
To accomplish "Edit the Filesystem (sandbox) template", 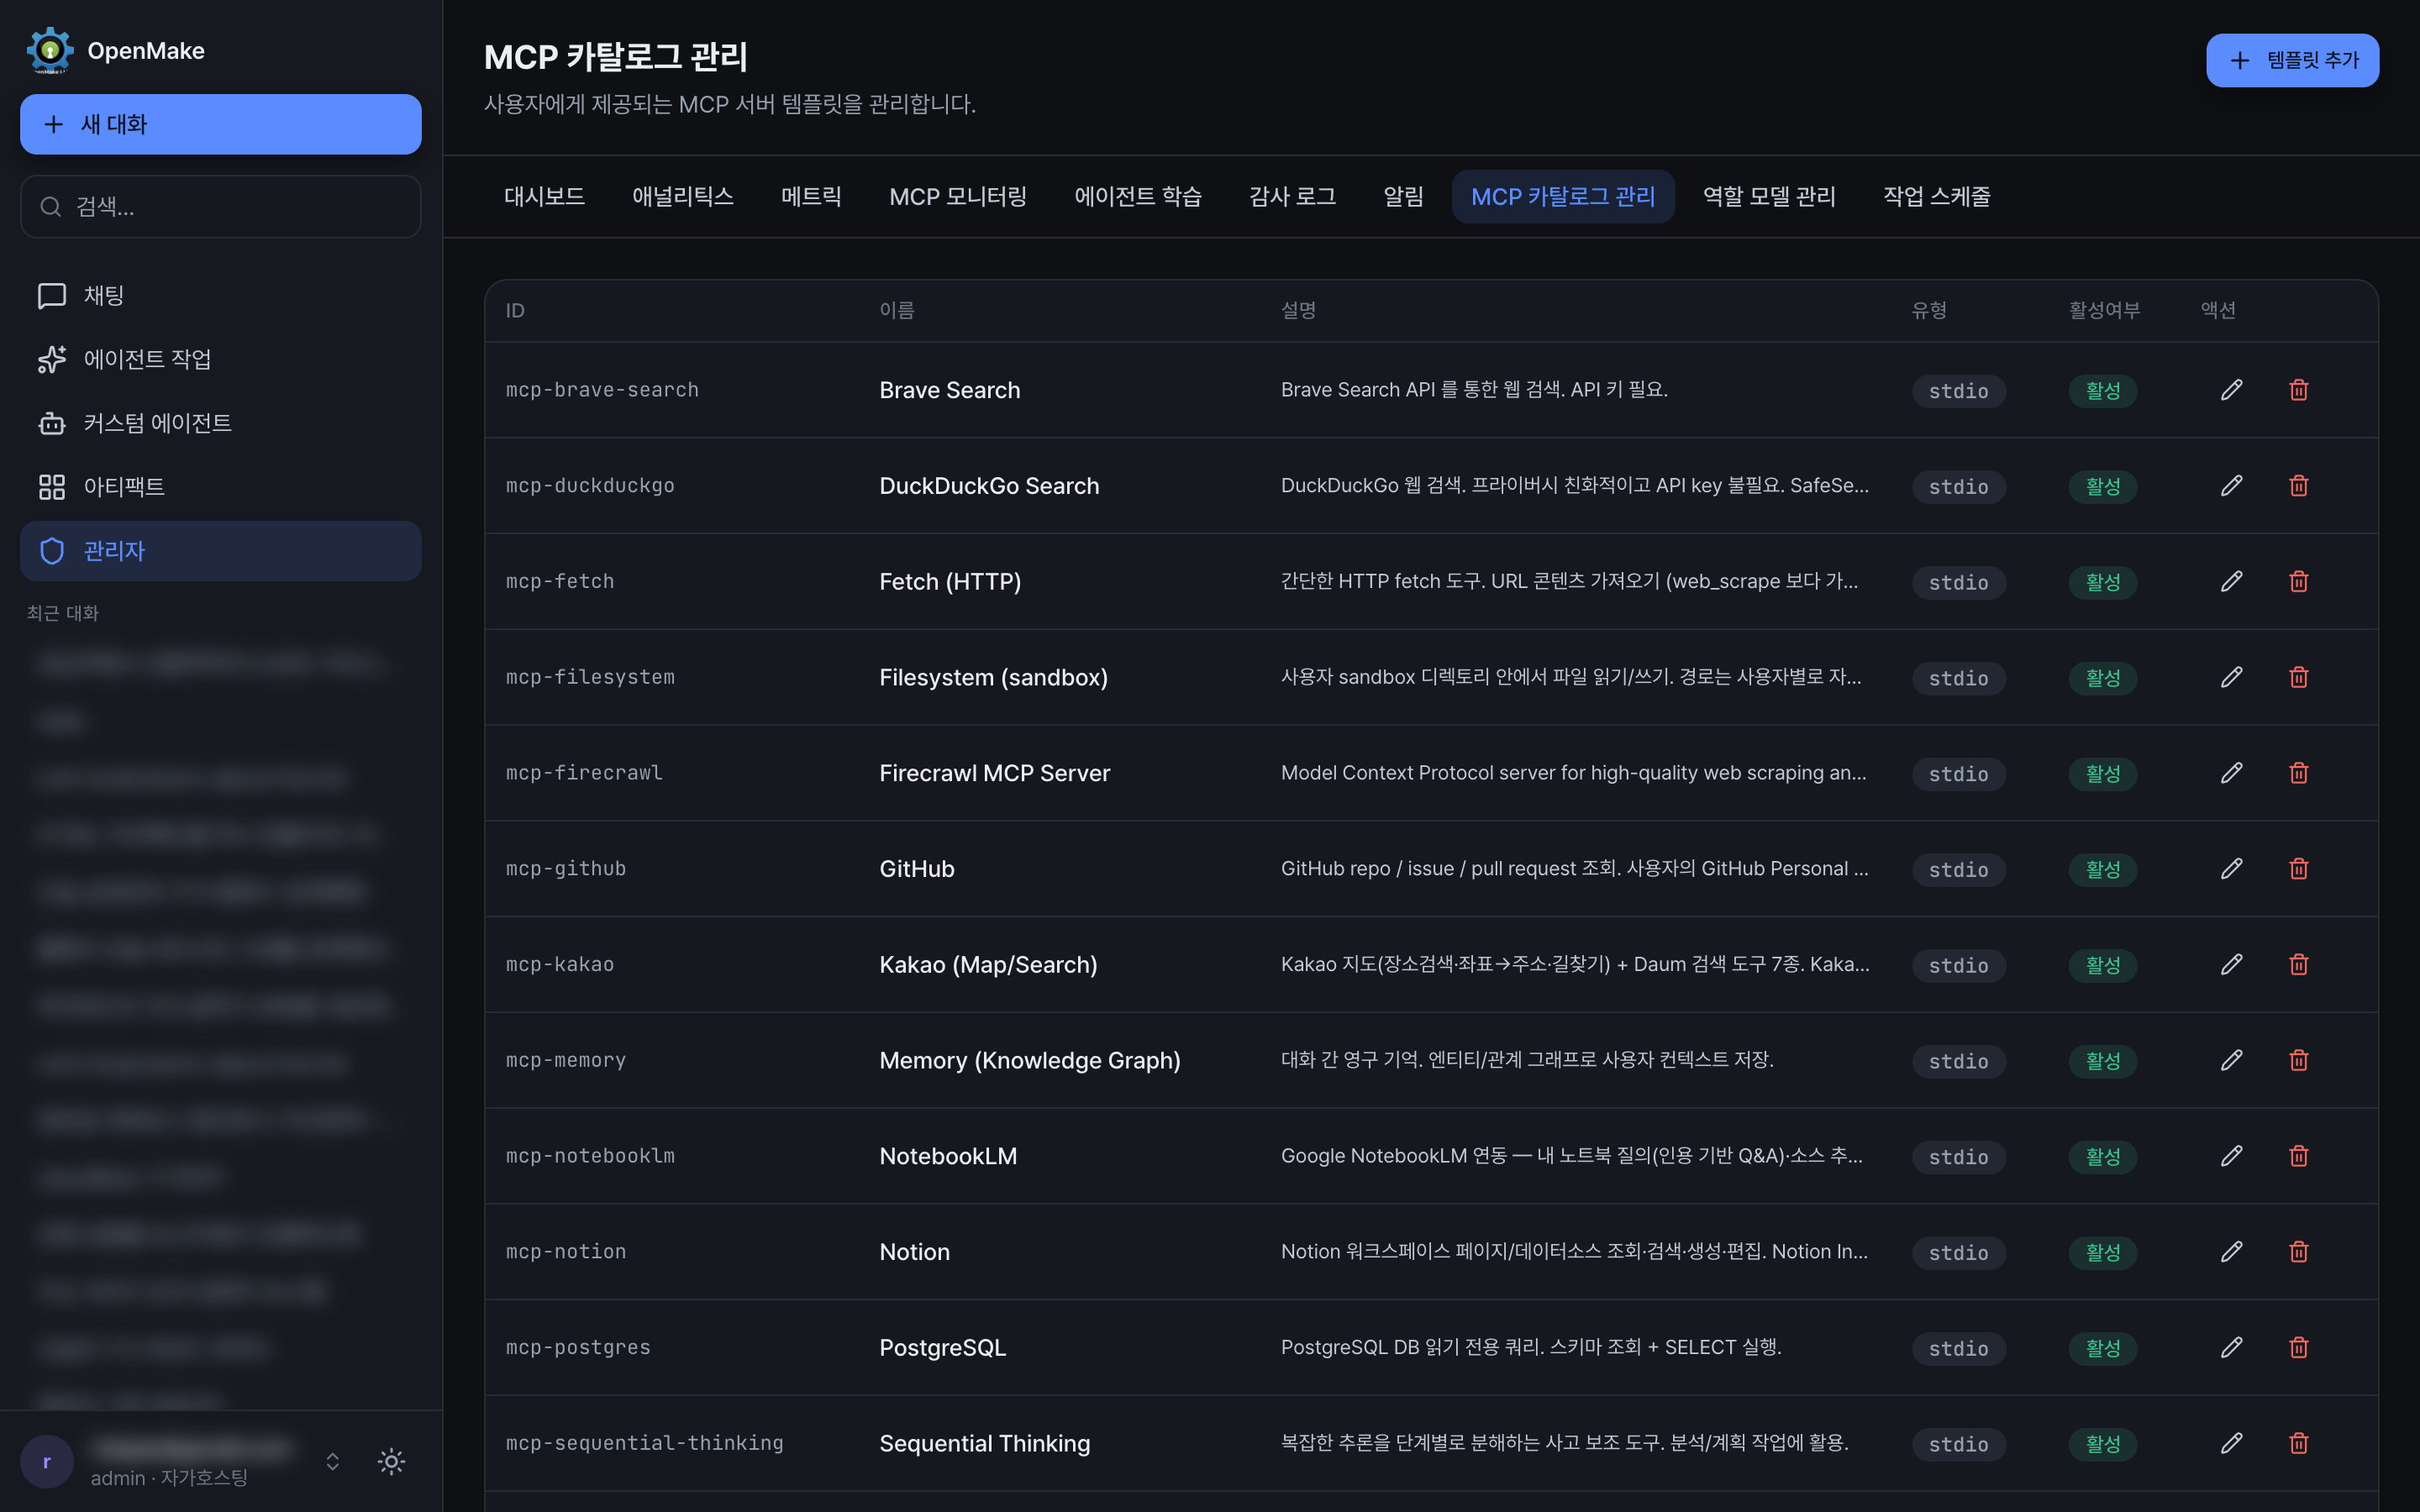I will pyautogui.click(x=2231, y=678).
